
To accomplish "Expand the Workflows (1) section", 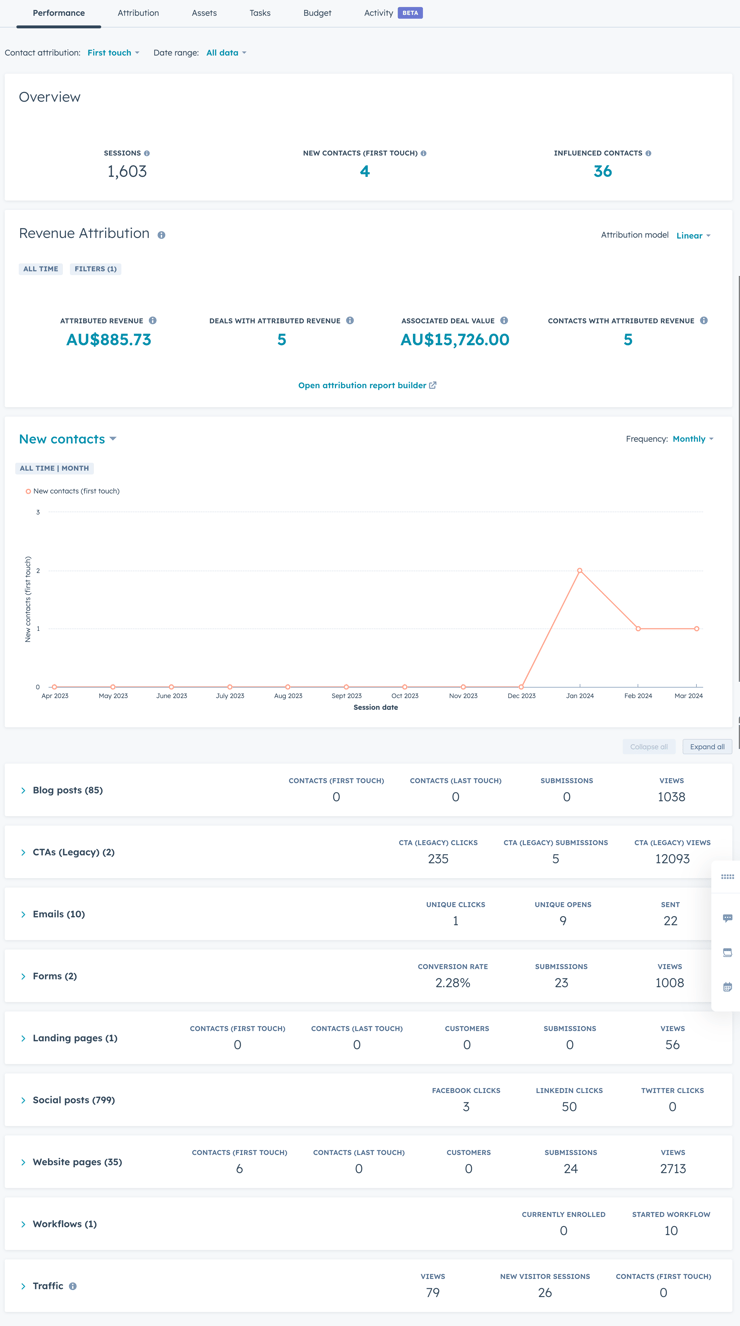I will coord(23,1225).
